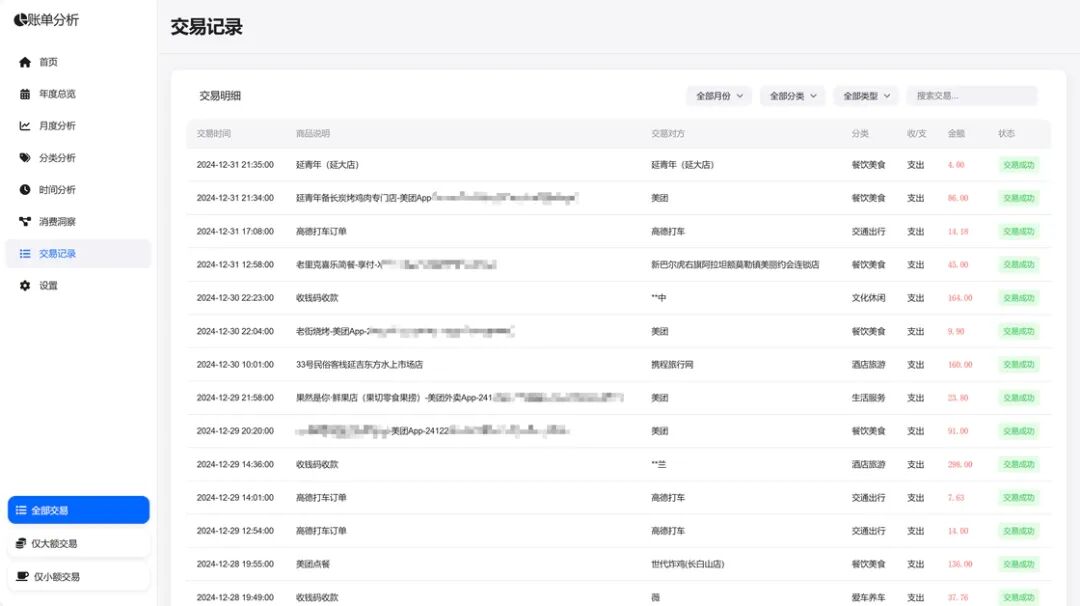This screenshot has width=1080, height=606.
Task: Click 世代炸鸡(长白山店) counterparty cell
Action: 687,564
